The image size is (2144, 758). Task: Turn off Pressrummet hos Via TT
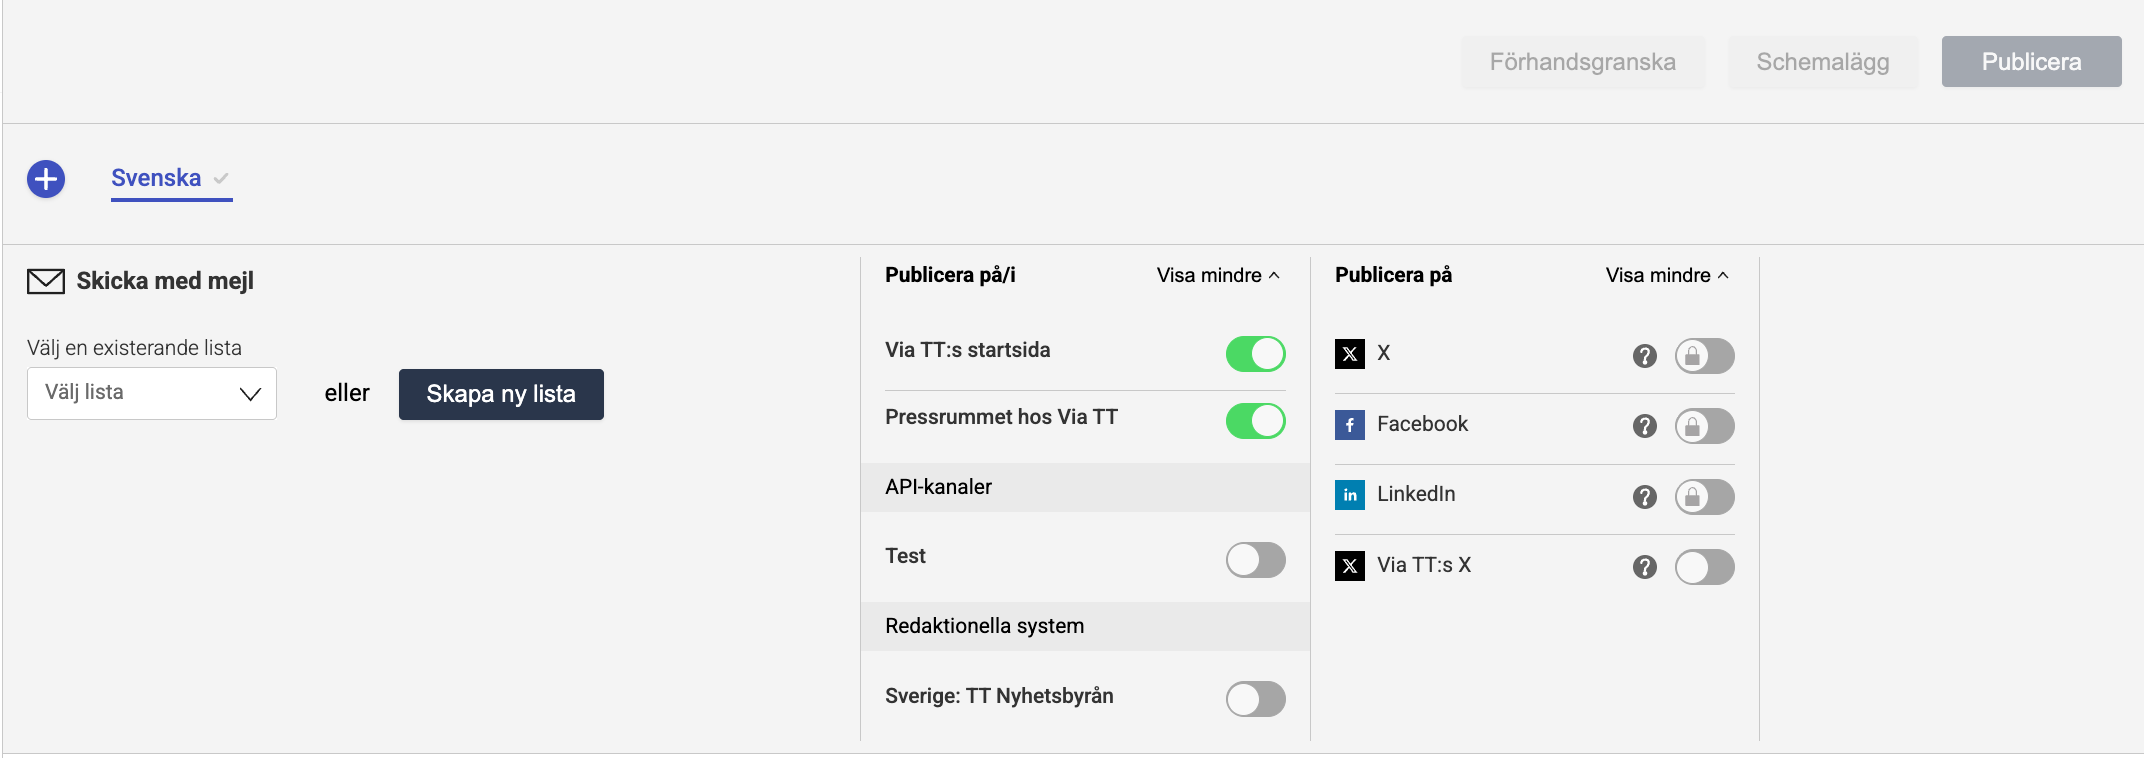1255,421
